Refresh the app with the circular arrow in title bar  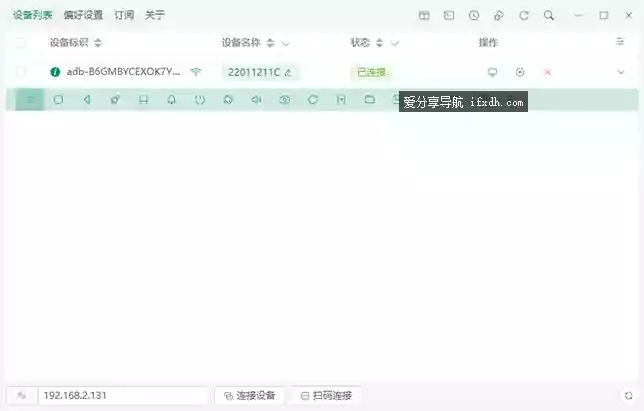pos(524,16)
